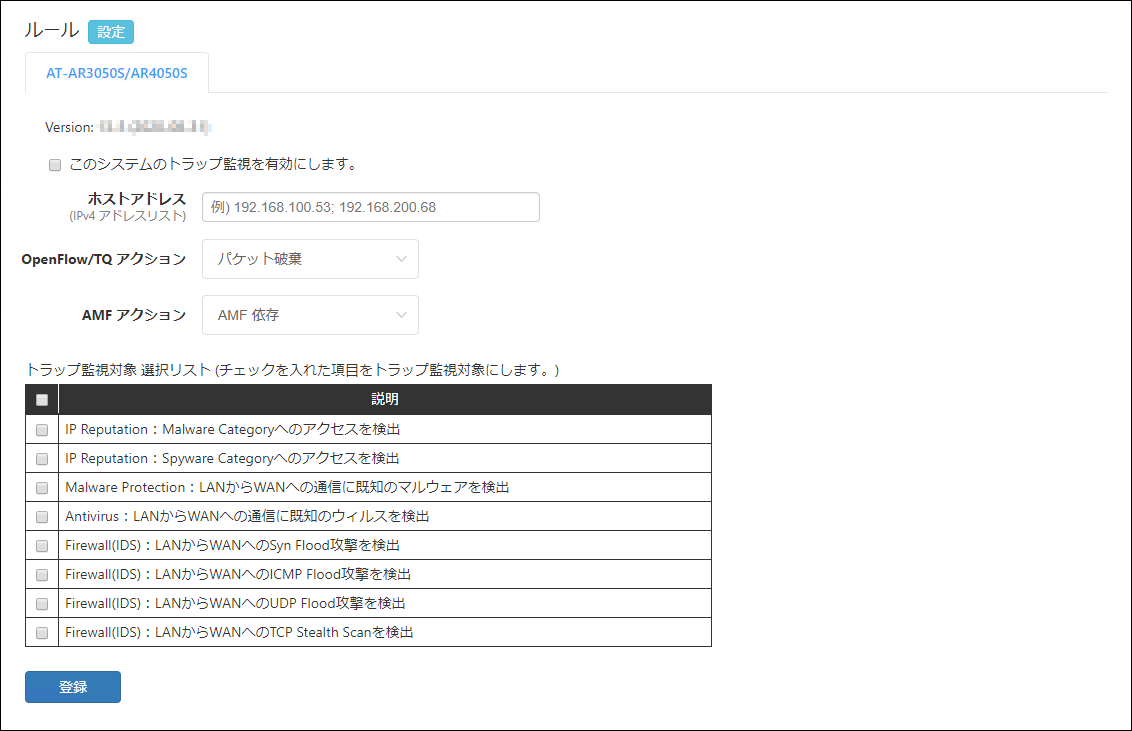Click the OpenFlow/TQ アクション label
The height and width of the screenshot is (731, 1132).
click(x=104, y=259)
